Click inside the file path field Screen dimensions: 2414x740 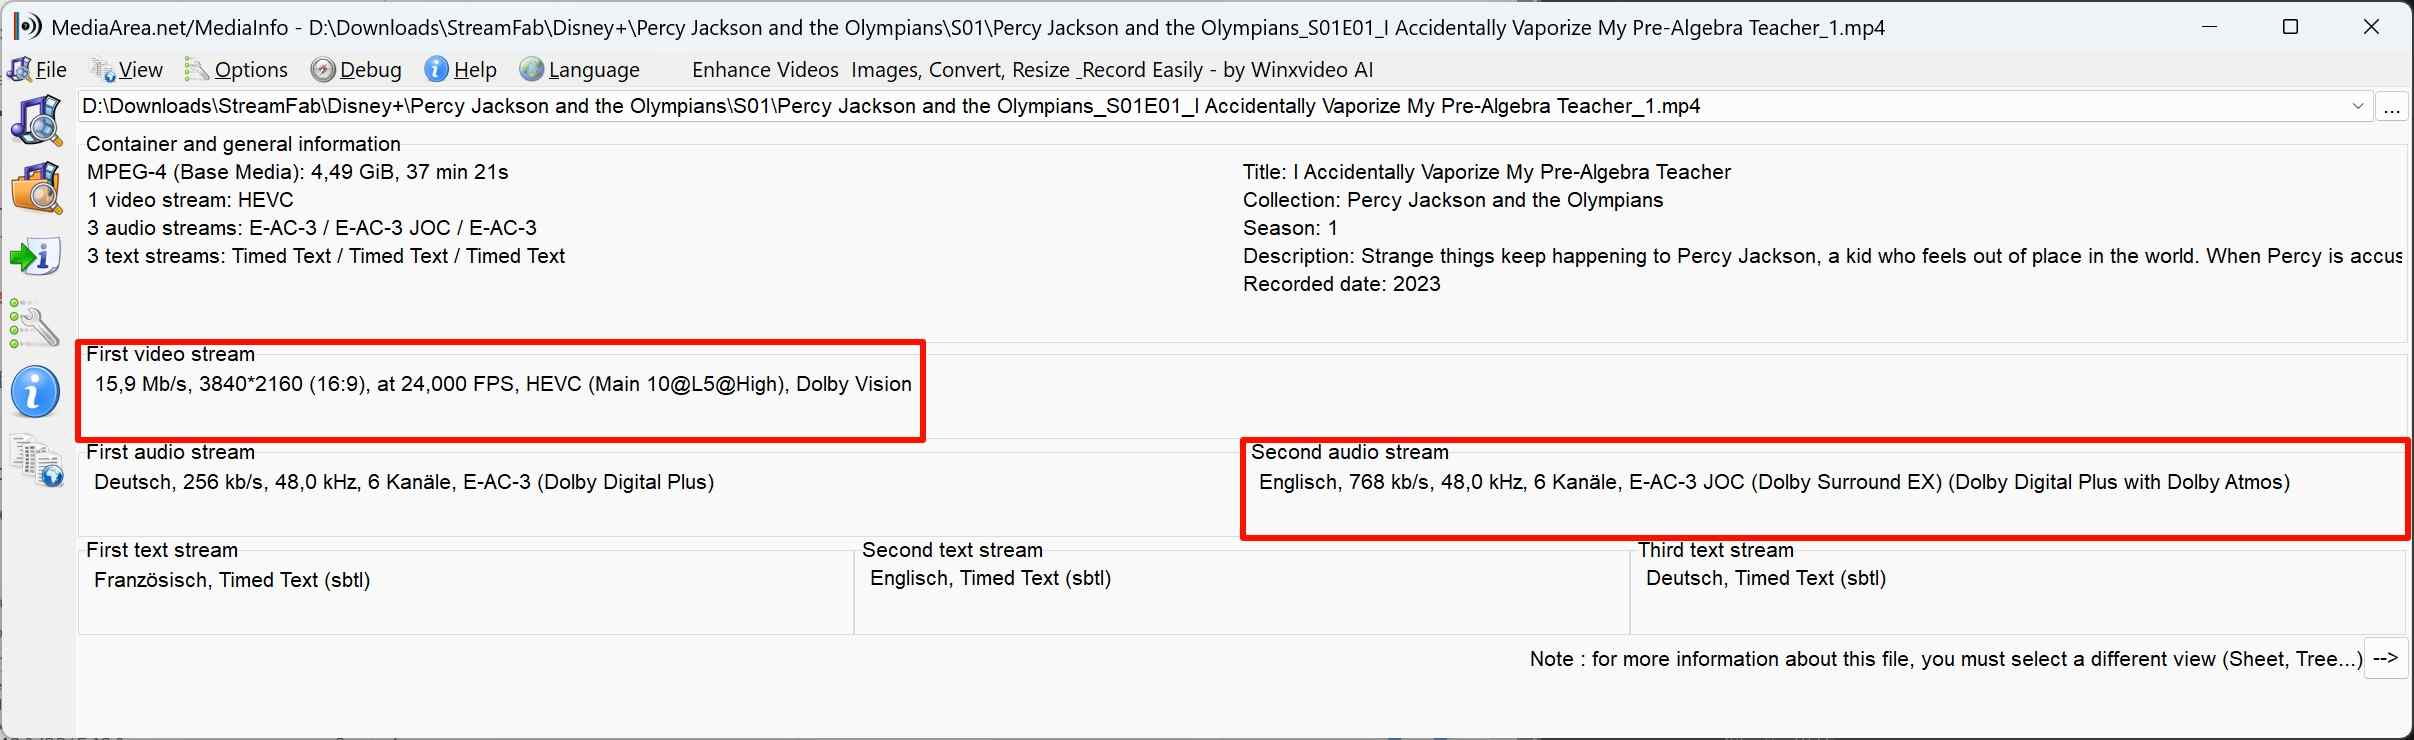(1200, 106)
